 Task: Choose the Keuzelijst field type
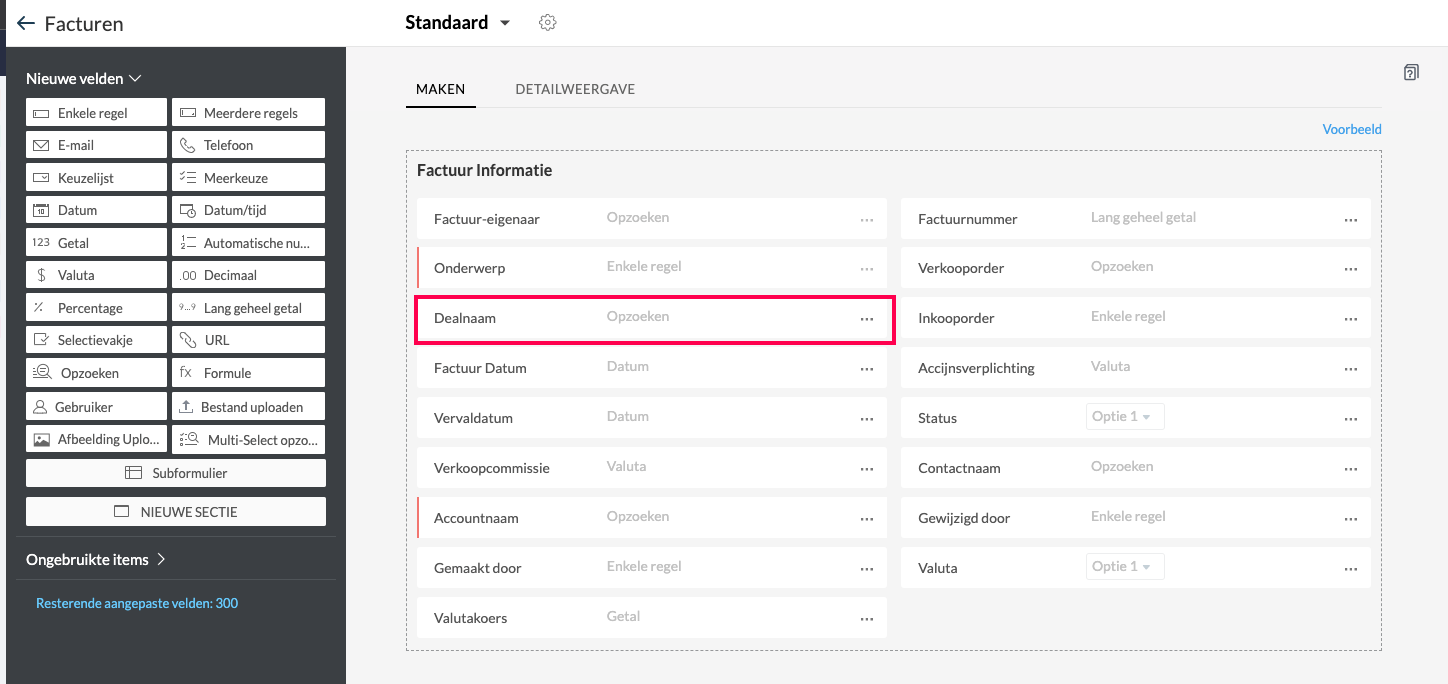pos(96,178)
